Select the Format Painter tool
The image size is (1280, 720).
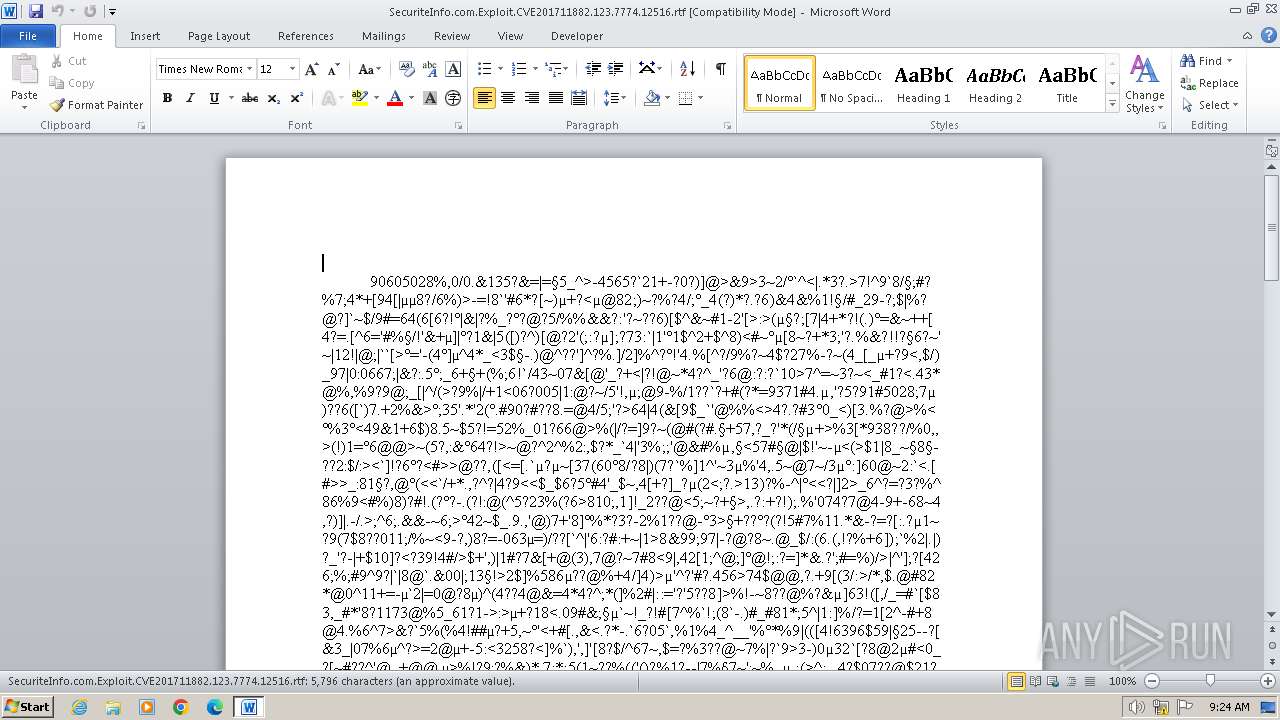(96, 105)
